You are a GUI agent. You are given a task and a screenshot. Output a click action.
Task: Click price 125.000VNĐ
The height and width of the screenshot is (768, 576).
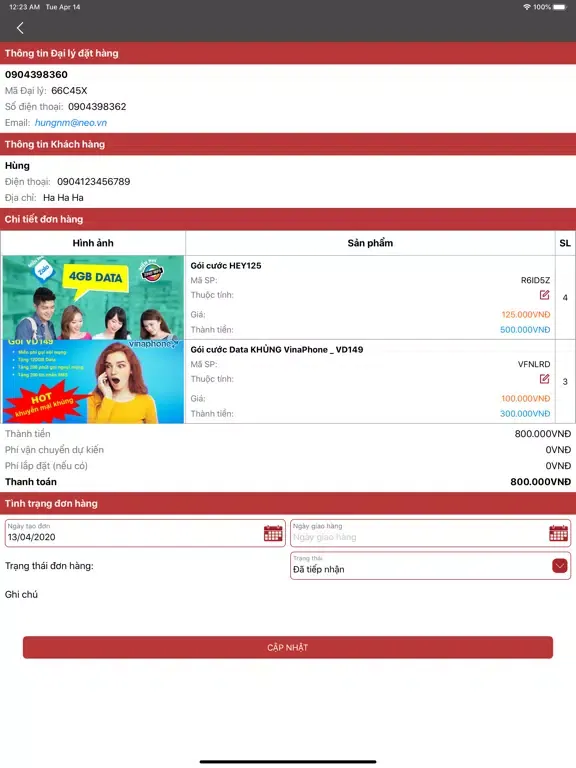[x=526, y=314]
